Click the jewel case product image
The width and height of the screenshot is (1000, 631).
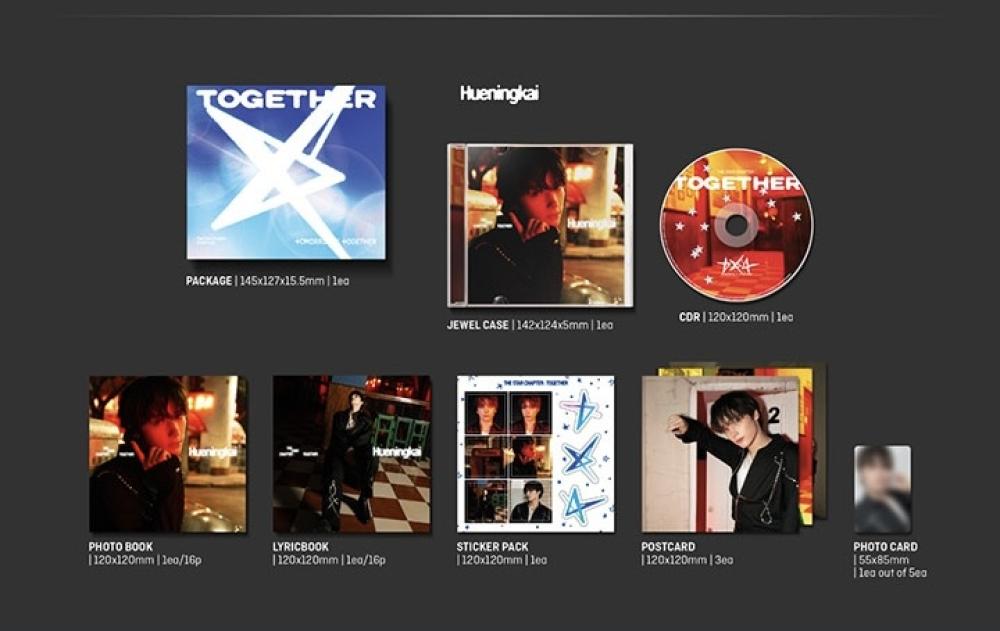(x=540, y=225)
